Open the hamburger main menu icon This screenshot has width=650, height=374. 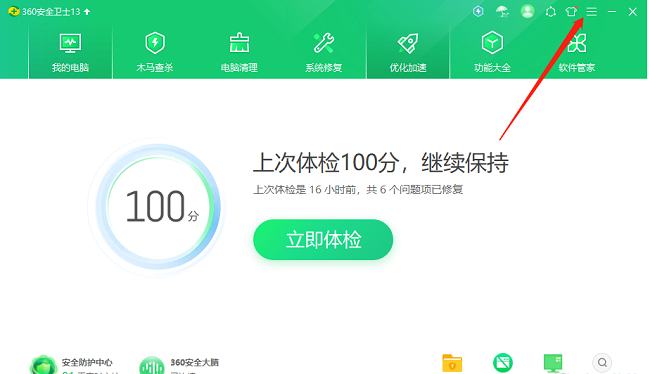click(592, 12)
